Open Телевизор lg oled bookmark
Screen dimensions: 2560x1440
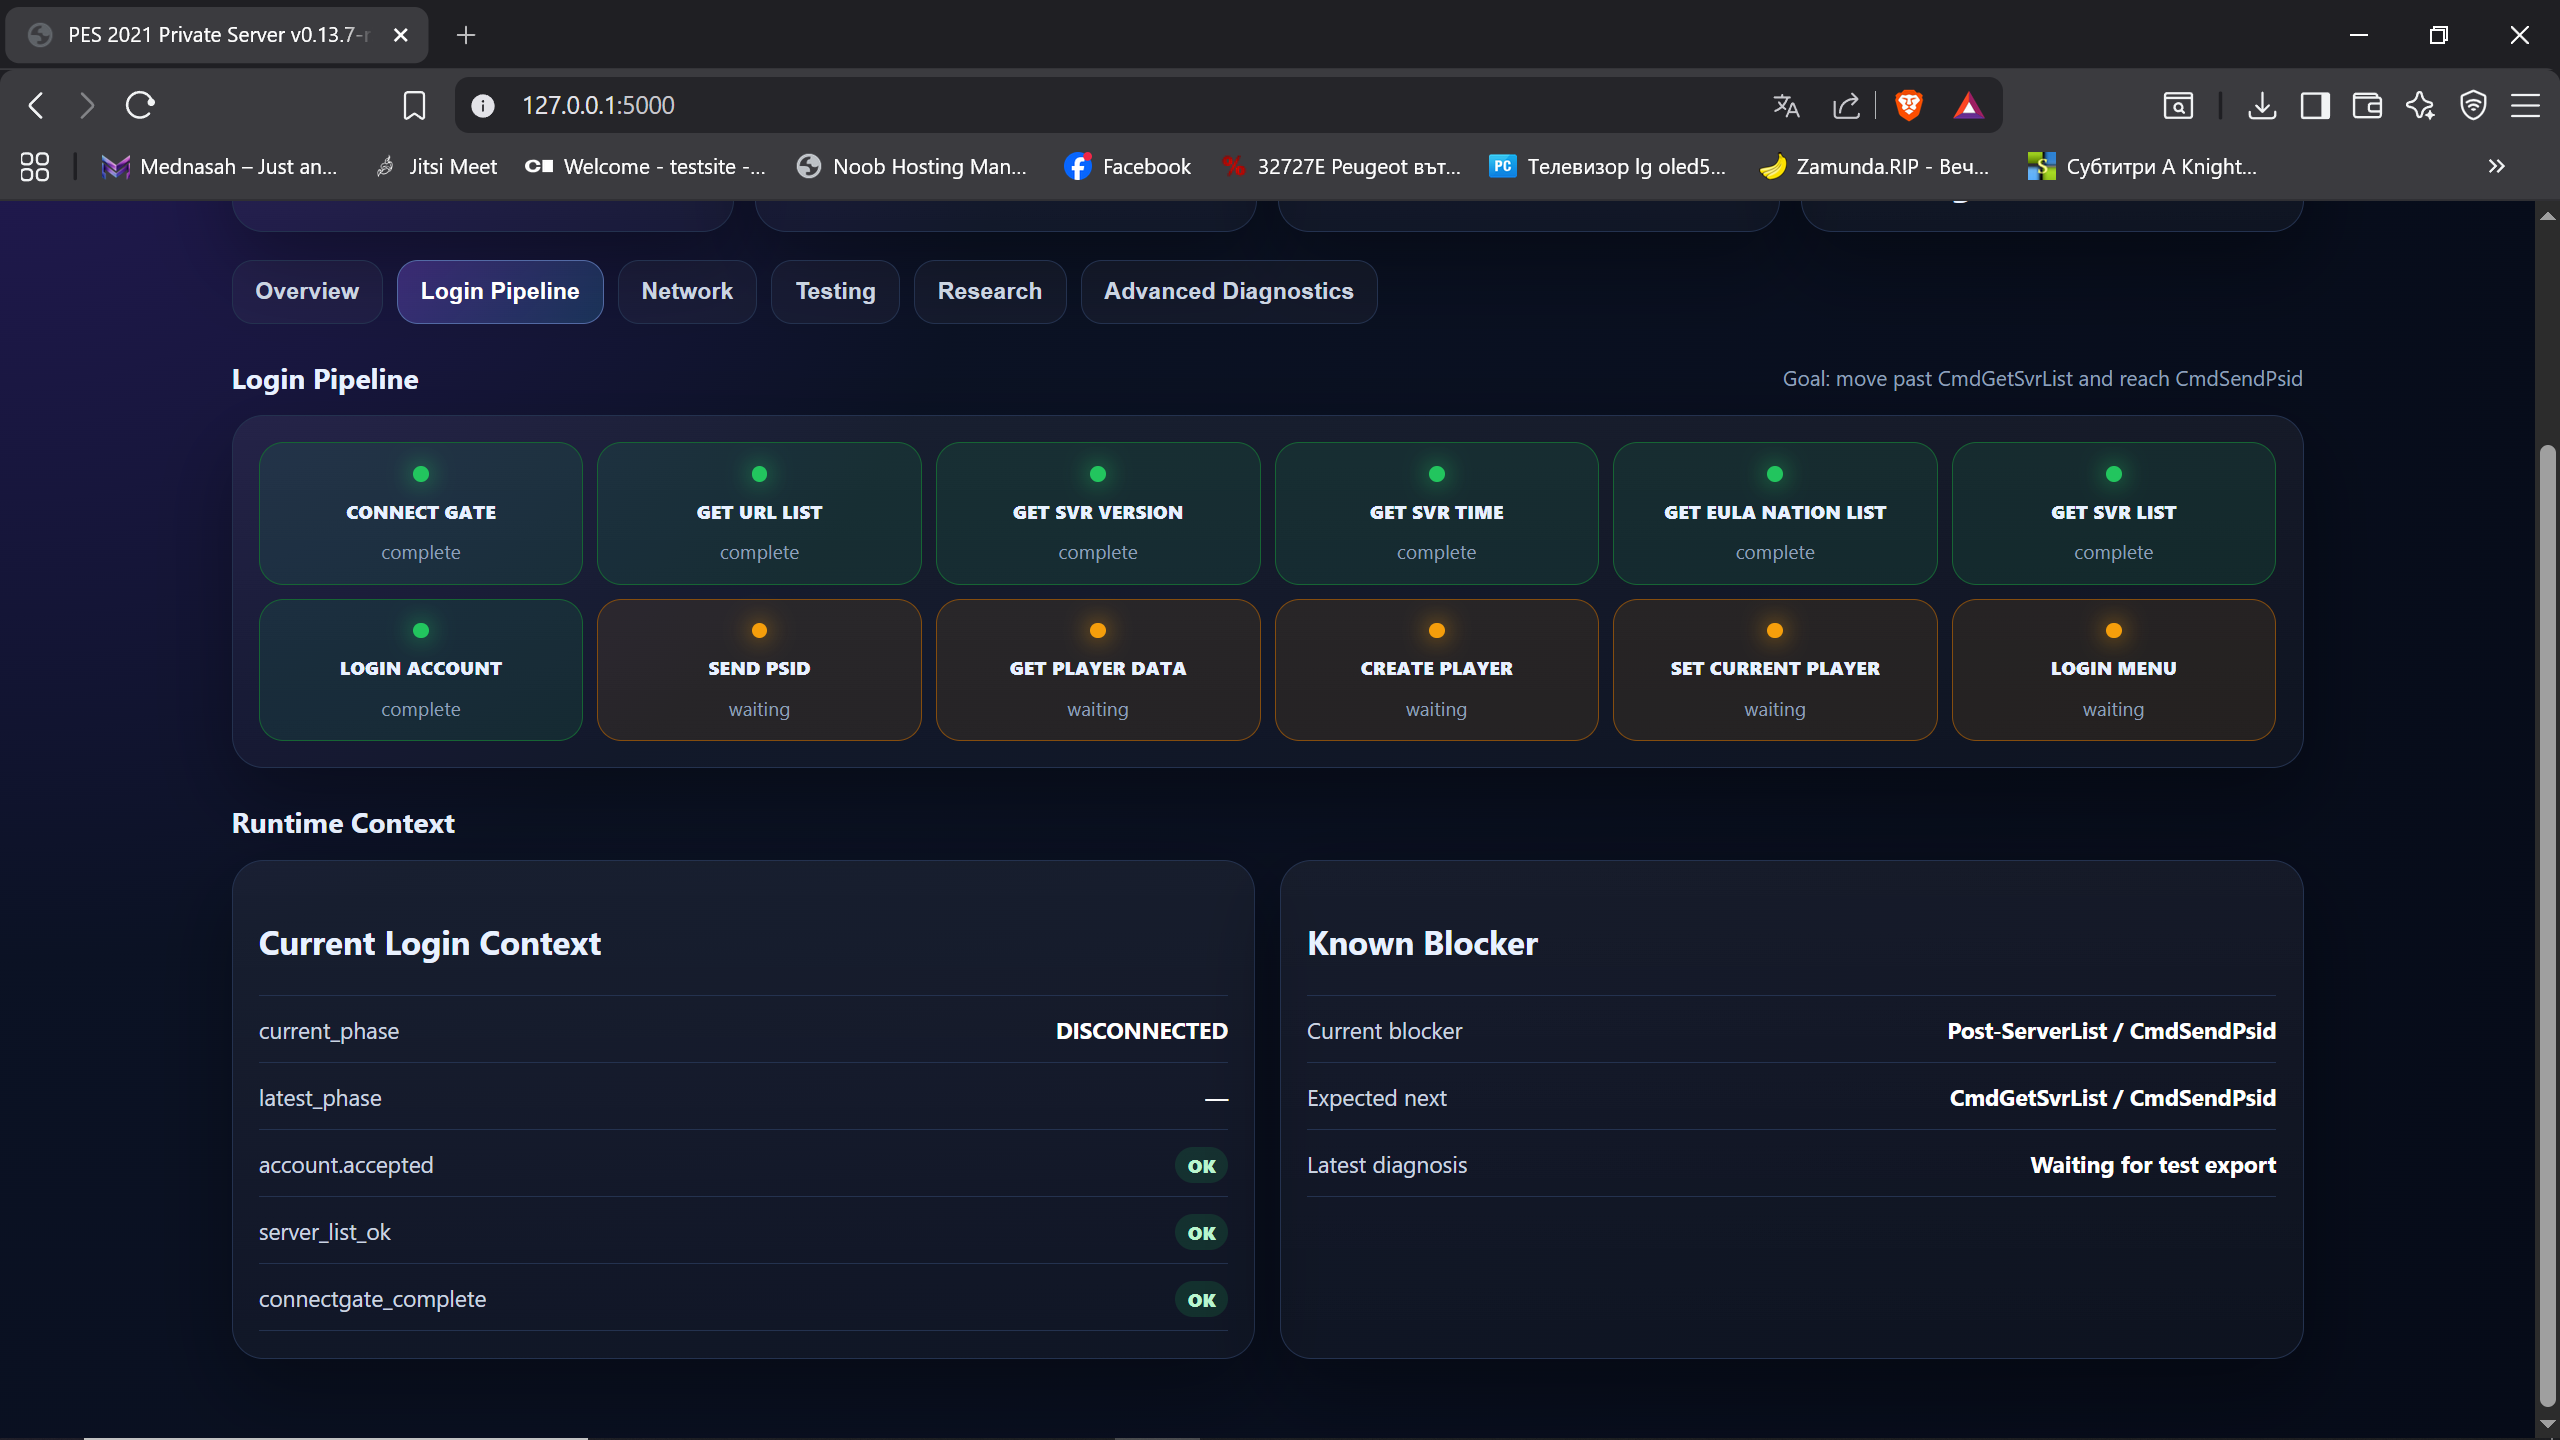[x=1608, y=166]
